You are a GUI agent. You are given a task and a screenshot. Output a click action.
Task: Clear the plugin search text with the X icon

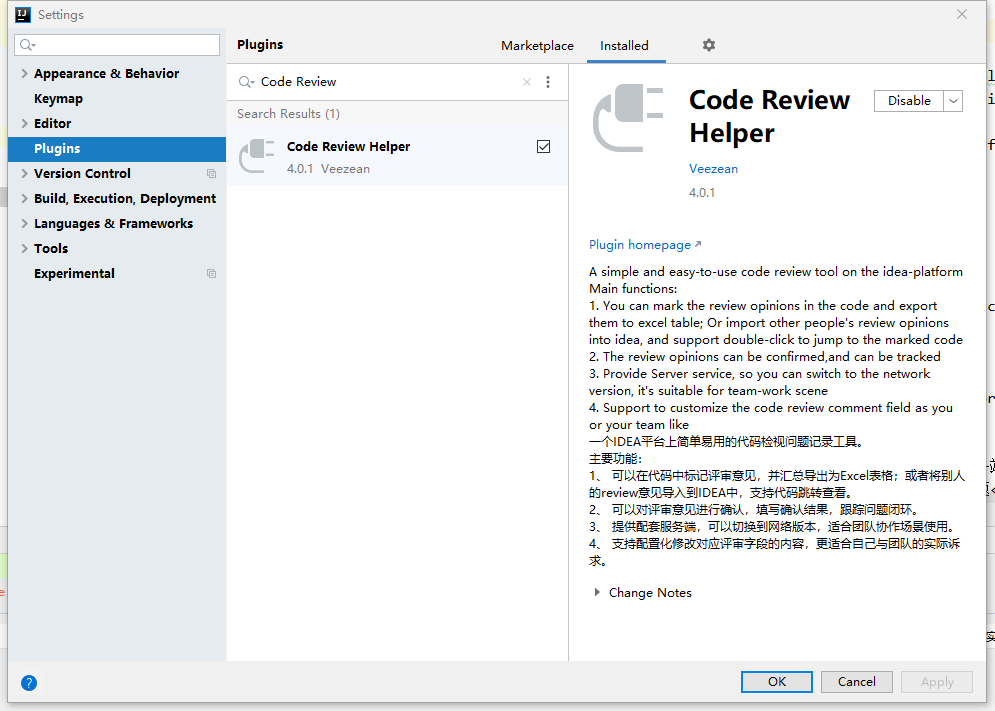coord(527,82)
